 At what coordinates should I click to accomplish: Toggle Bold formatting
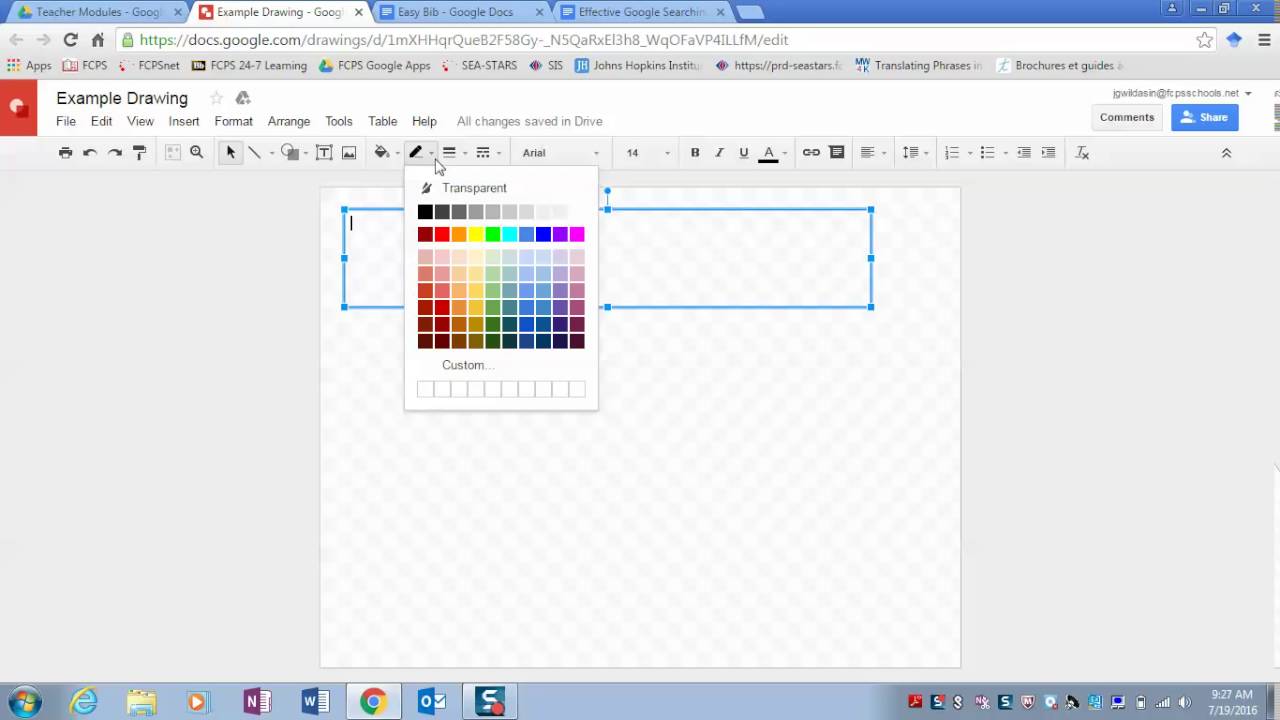[x=695, y=153]
